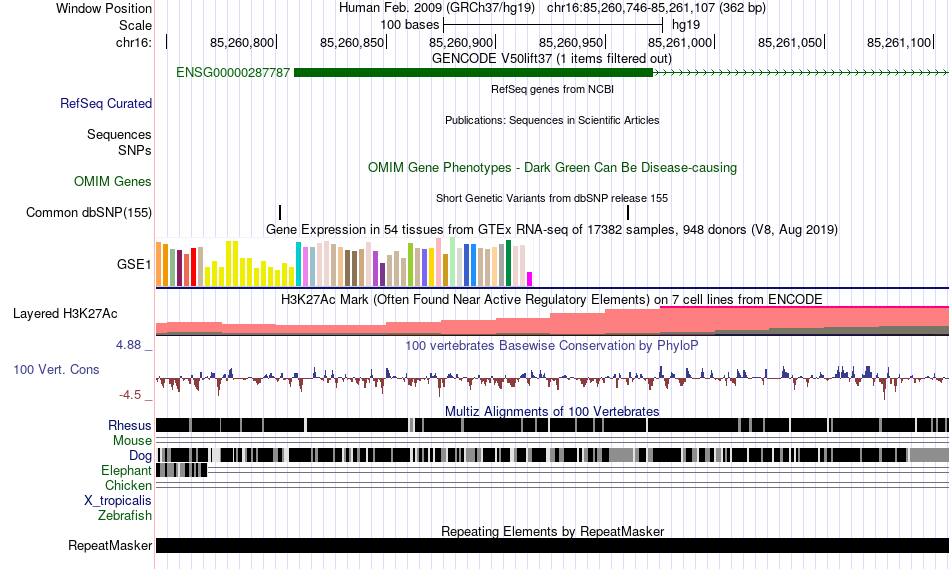This screenshot has width=950, height=569.
Task: Select the Rhesus alignment row label
Action: pyautogui.click(x=130, y=425)
